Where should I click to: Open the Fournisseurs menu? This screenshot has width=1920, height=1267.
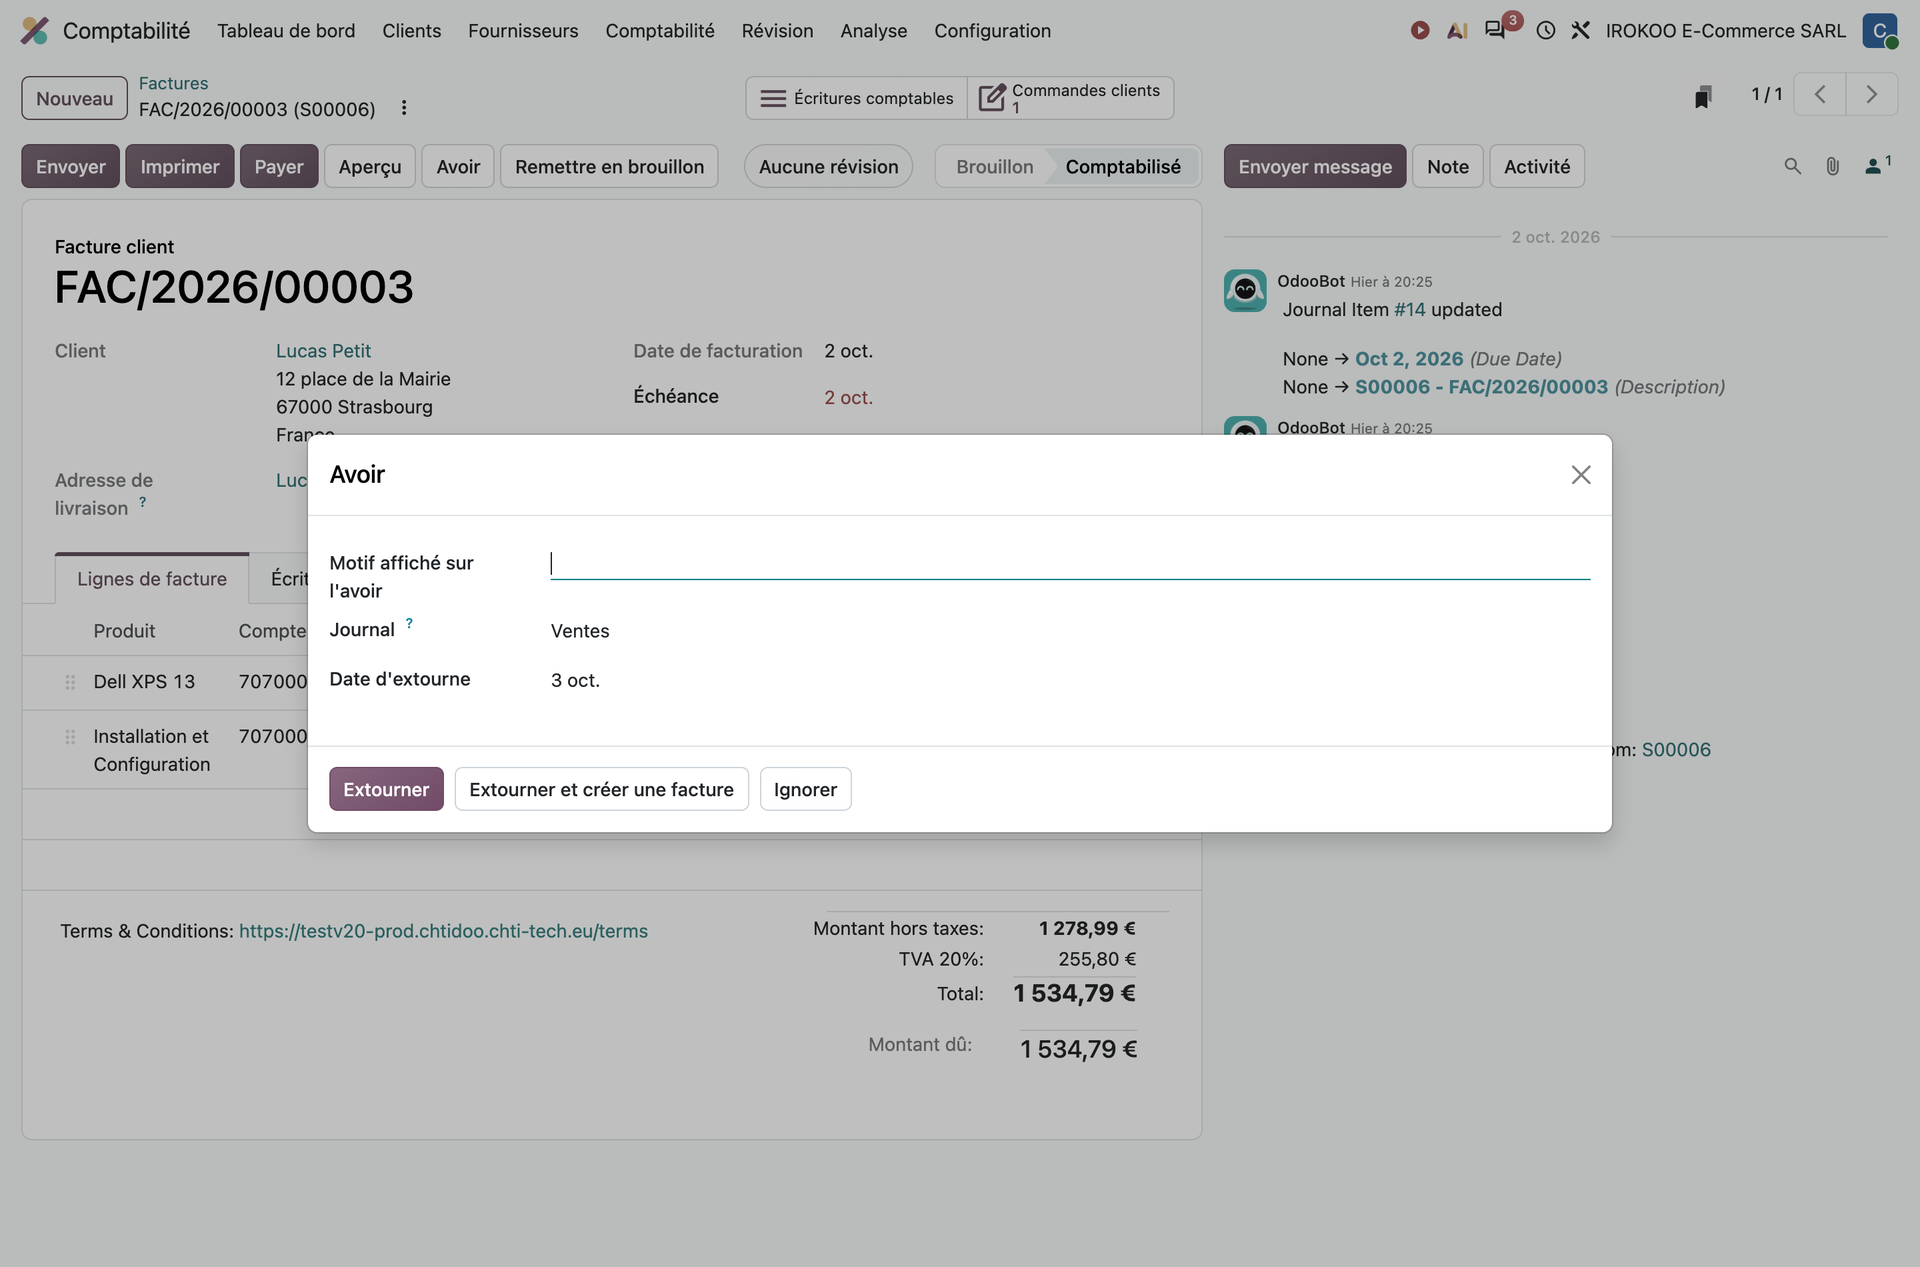pyautogui.click(x=523, y=31)
